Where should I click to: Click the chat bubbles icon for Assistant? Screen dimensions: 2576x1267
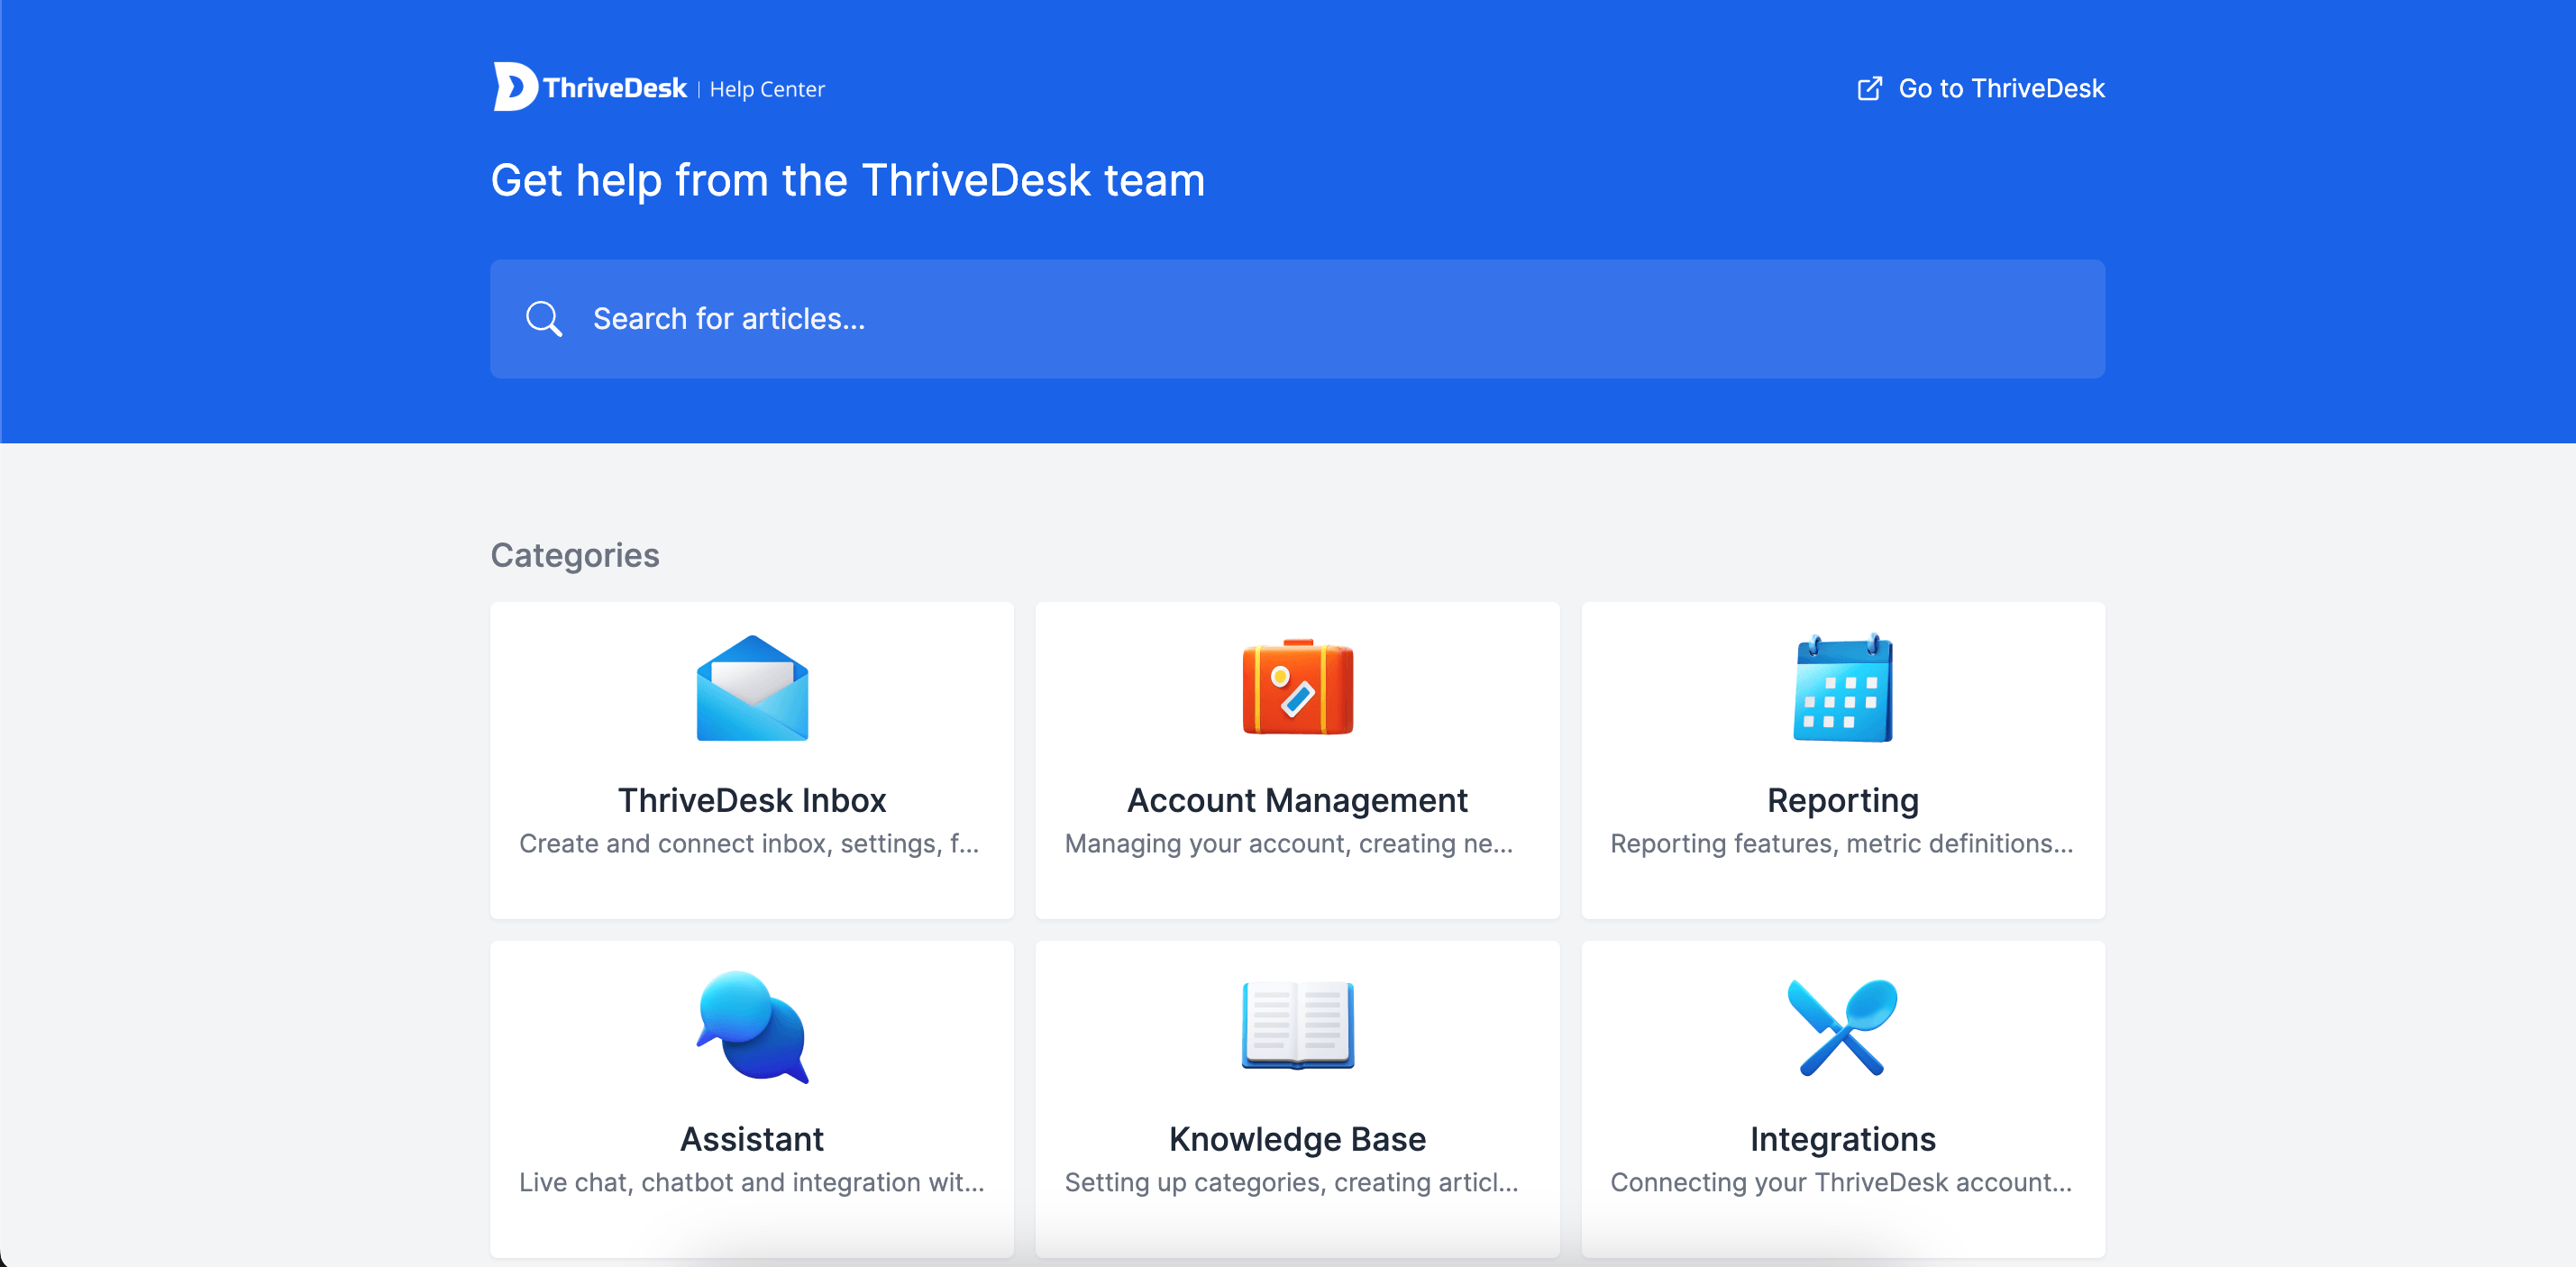click(x=752, y=1027)
